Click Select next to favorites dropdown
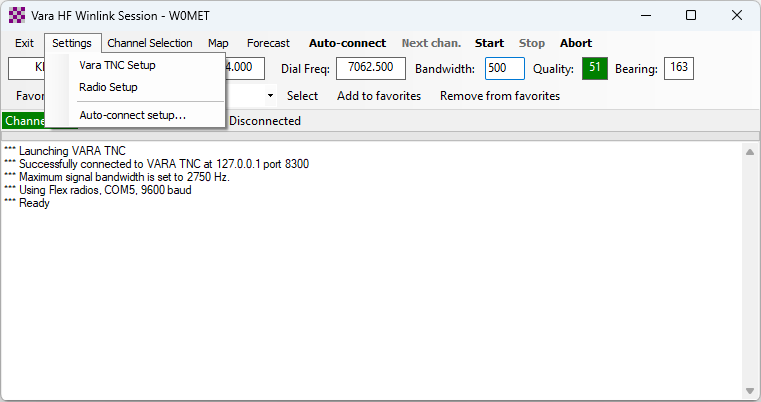The image size is (761, 402). pyautogui.click(x=302, y=96)
